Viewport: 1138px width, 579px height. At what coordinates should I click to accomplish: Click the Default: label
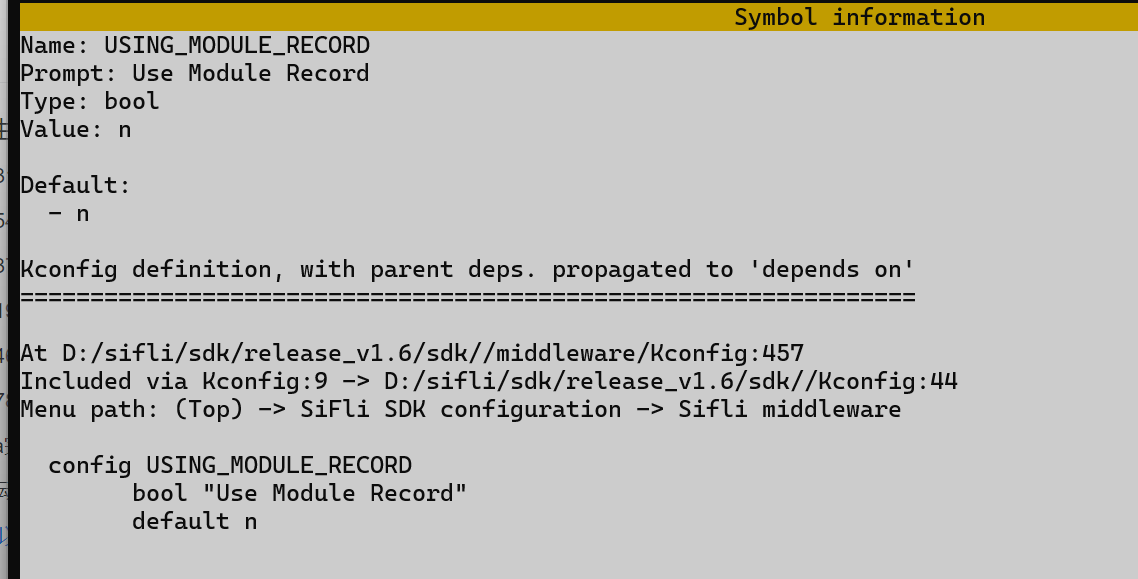75,185
